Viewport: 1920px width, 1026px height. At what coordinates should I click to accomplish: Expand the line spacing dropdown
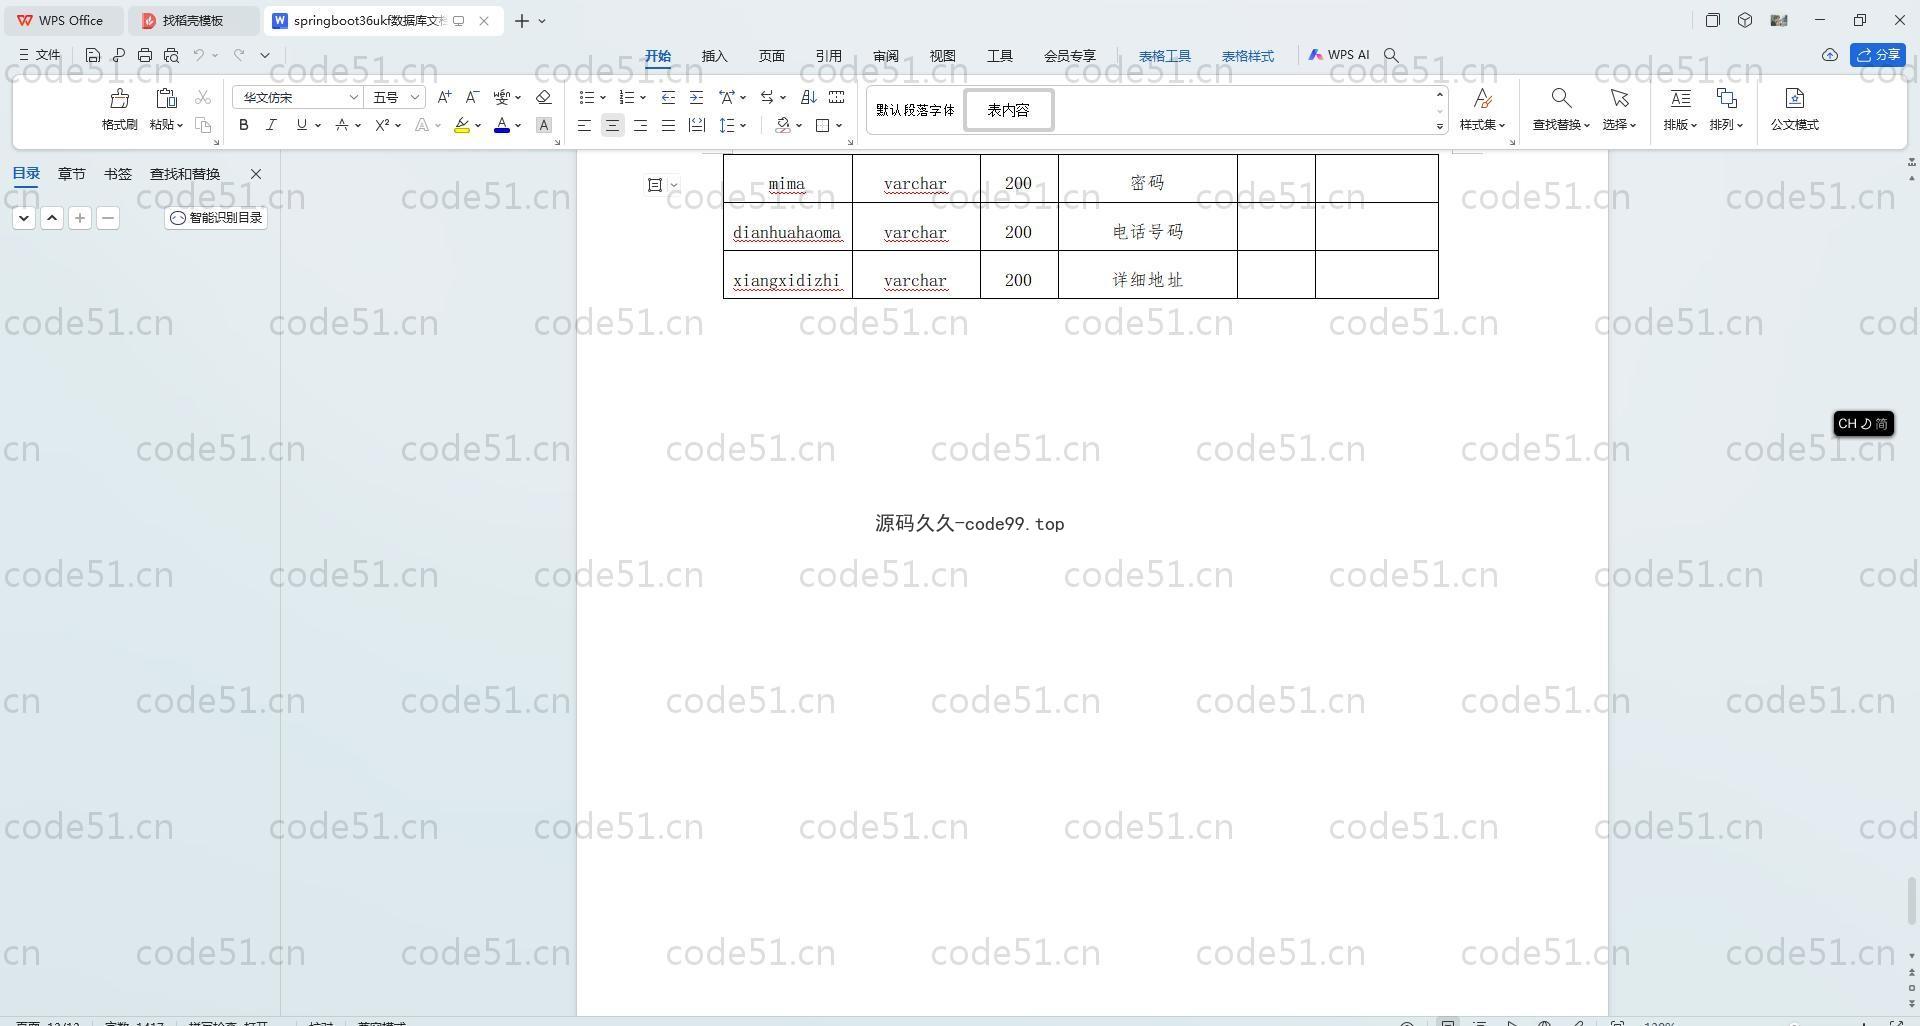(743, 125)
